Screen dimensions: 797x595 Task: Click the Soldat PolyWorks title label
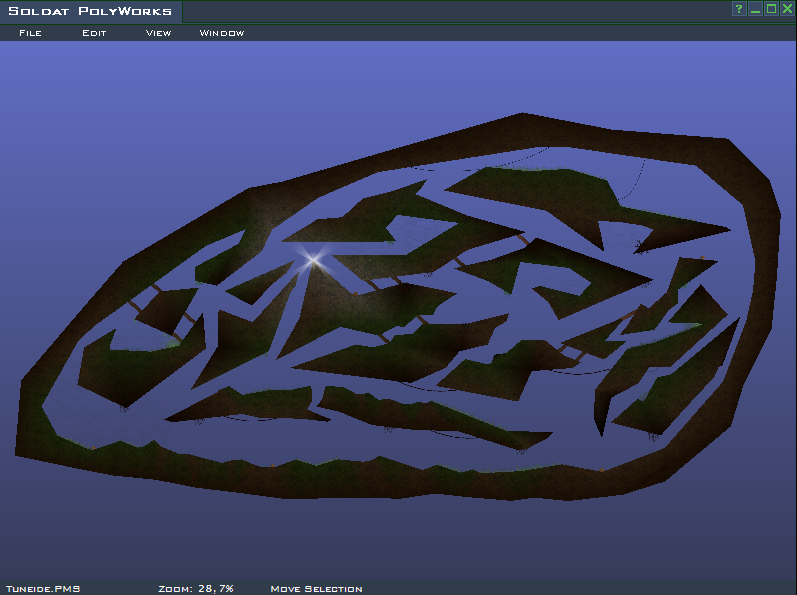click(90, 11)
